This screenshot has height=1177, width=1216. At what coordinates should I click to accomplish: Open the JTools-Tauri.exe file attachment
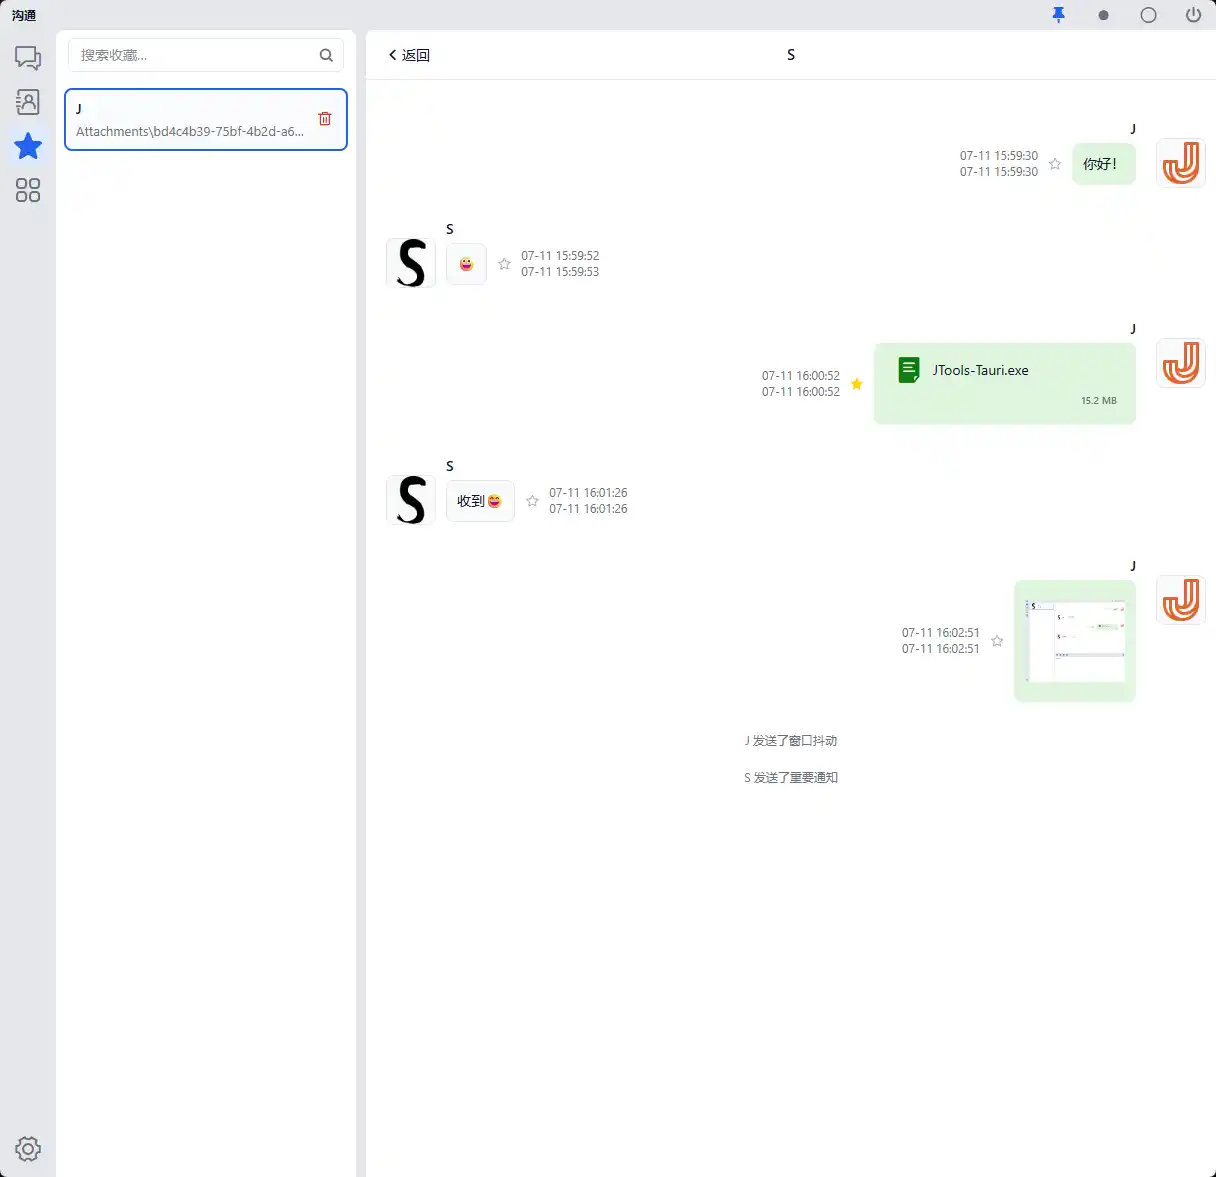point(1005,384)
